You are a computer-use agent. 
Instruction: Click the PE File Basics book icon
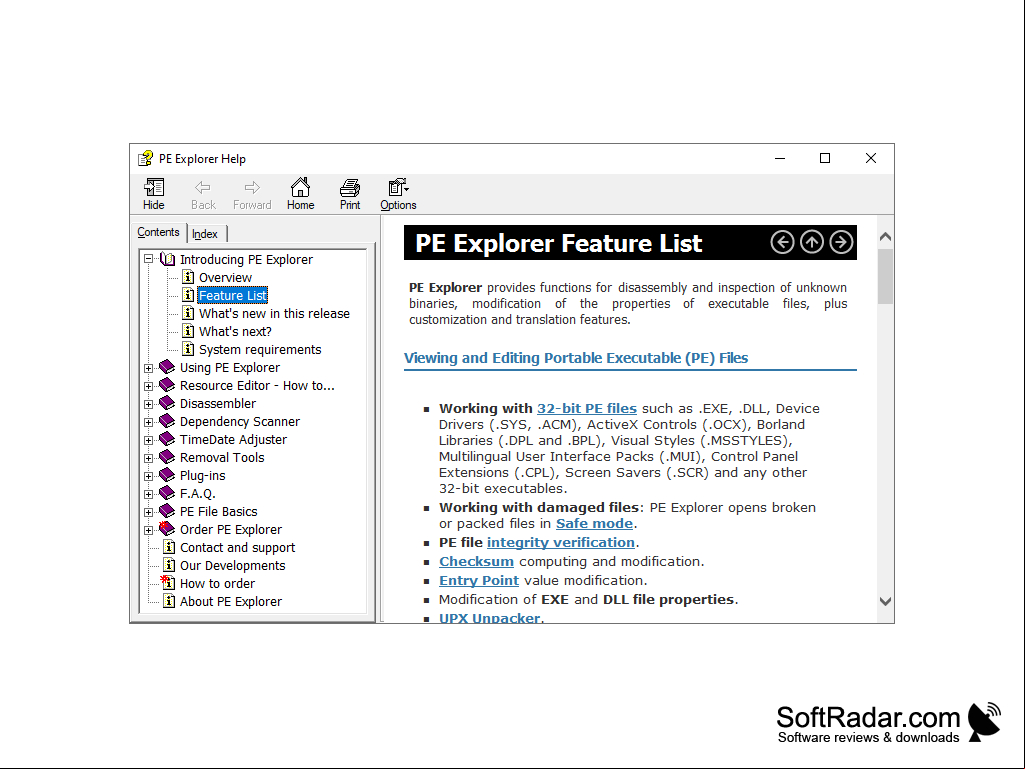click(167, 511)
